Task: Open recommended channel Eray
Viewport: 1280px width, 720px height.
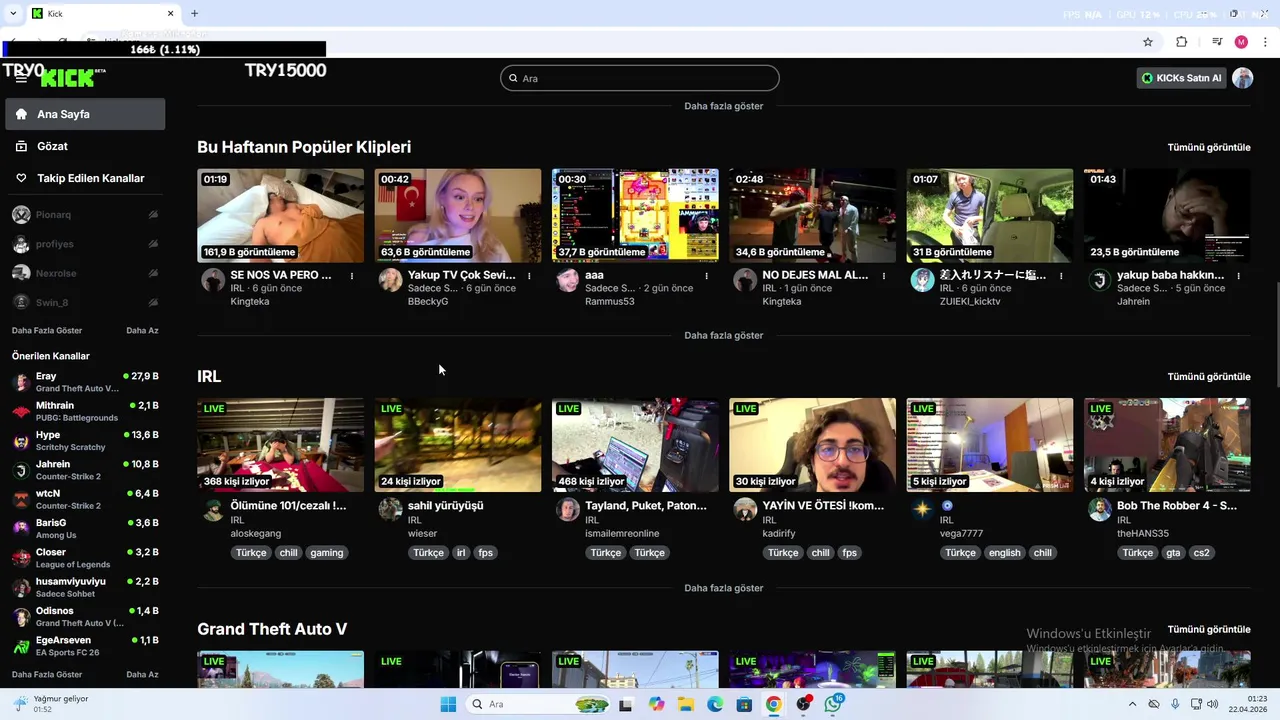Action: (85, 382)
